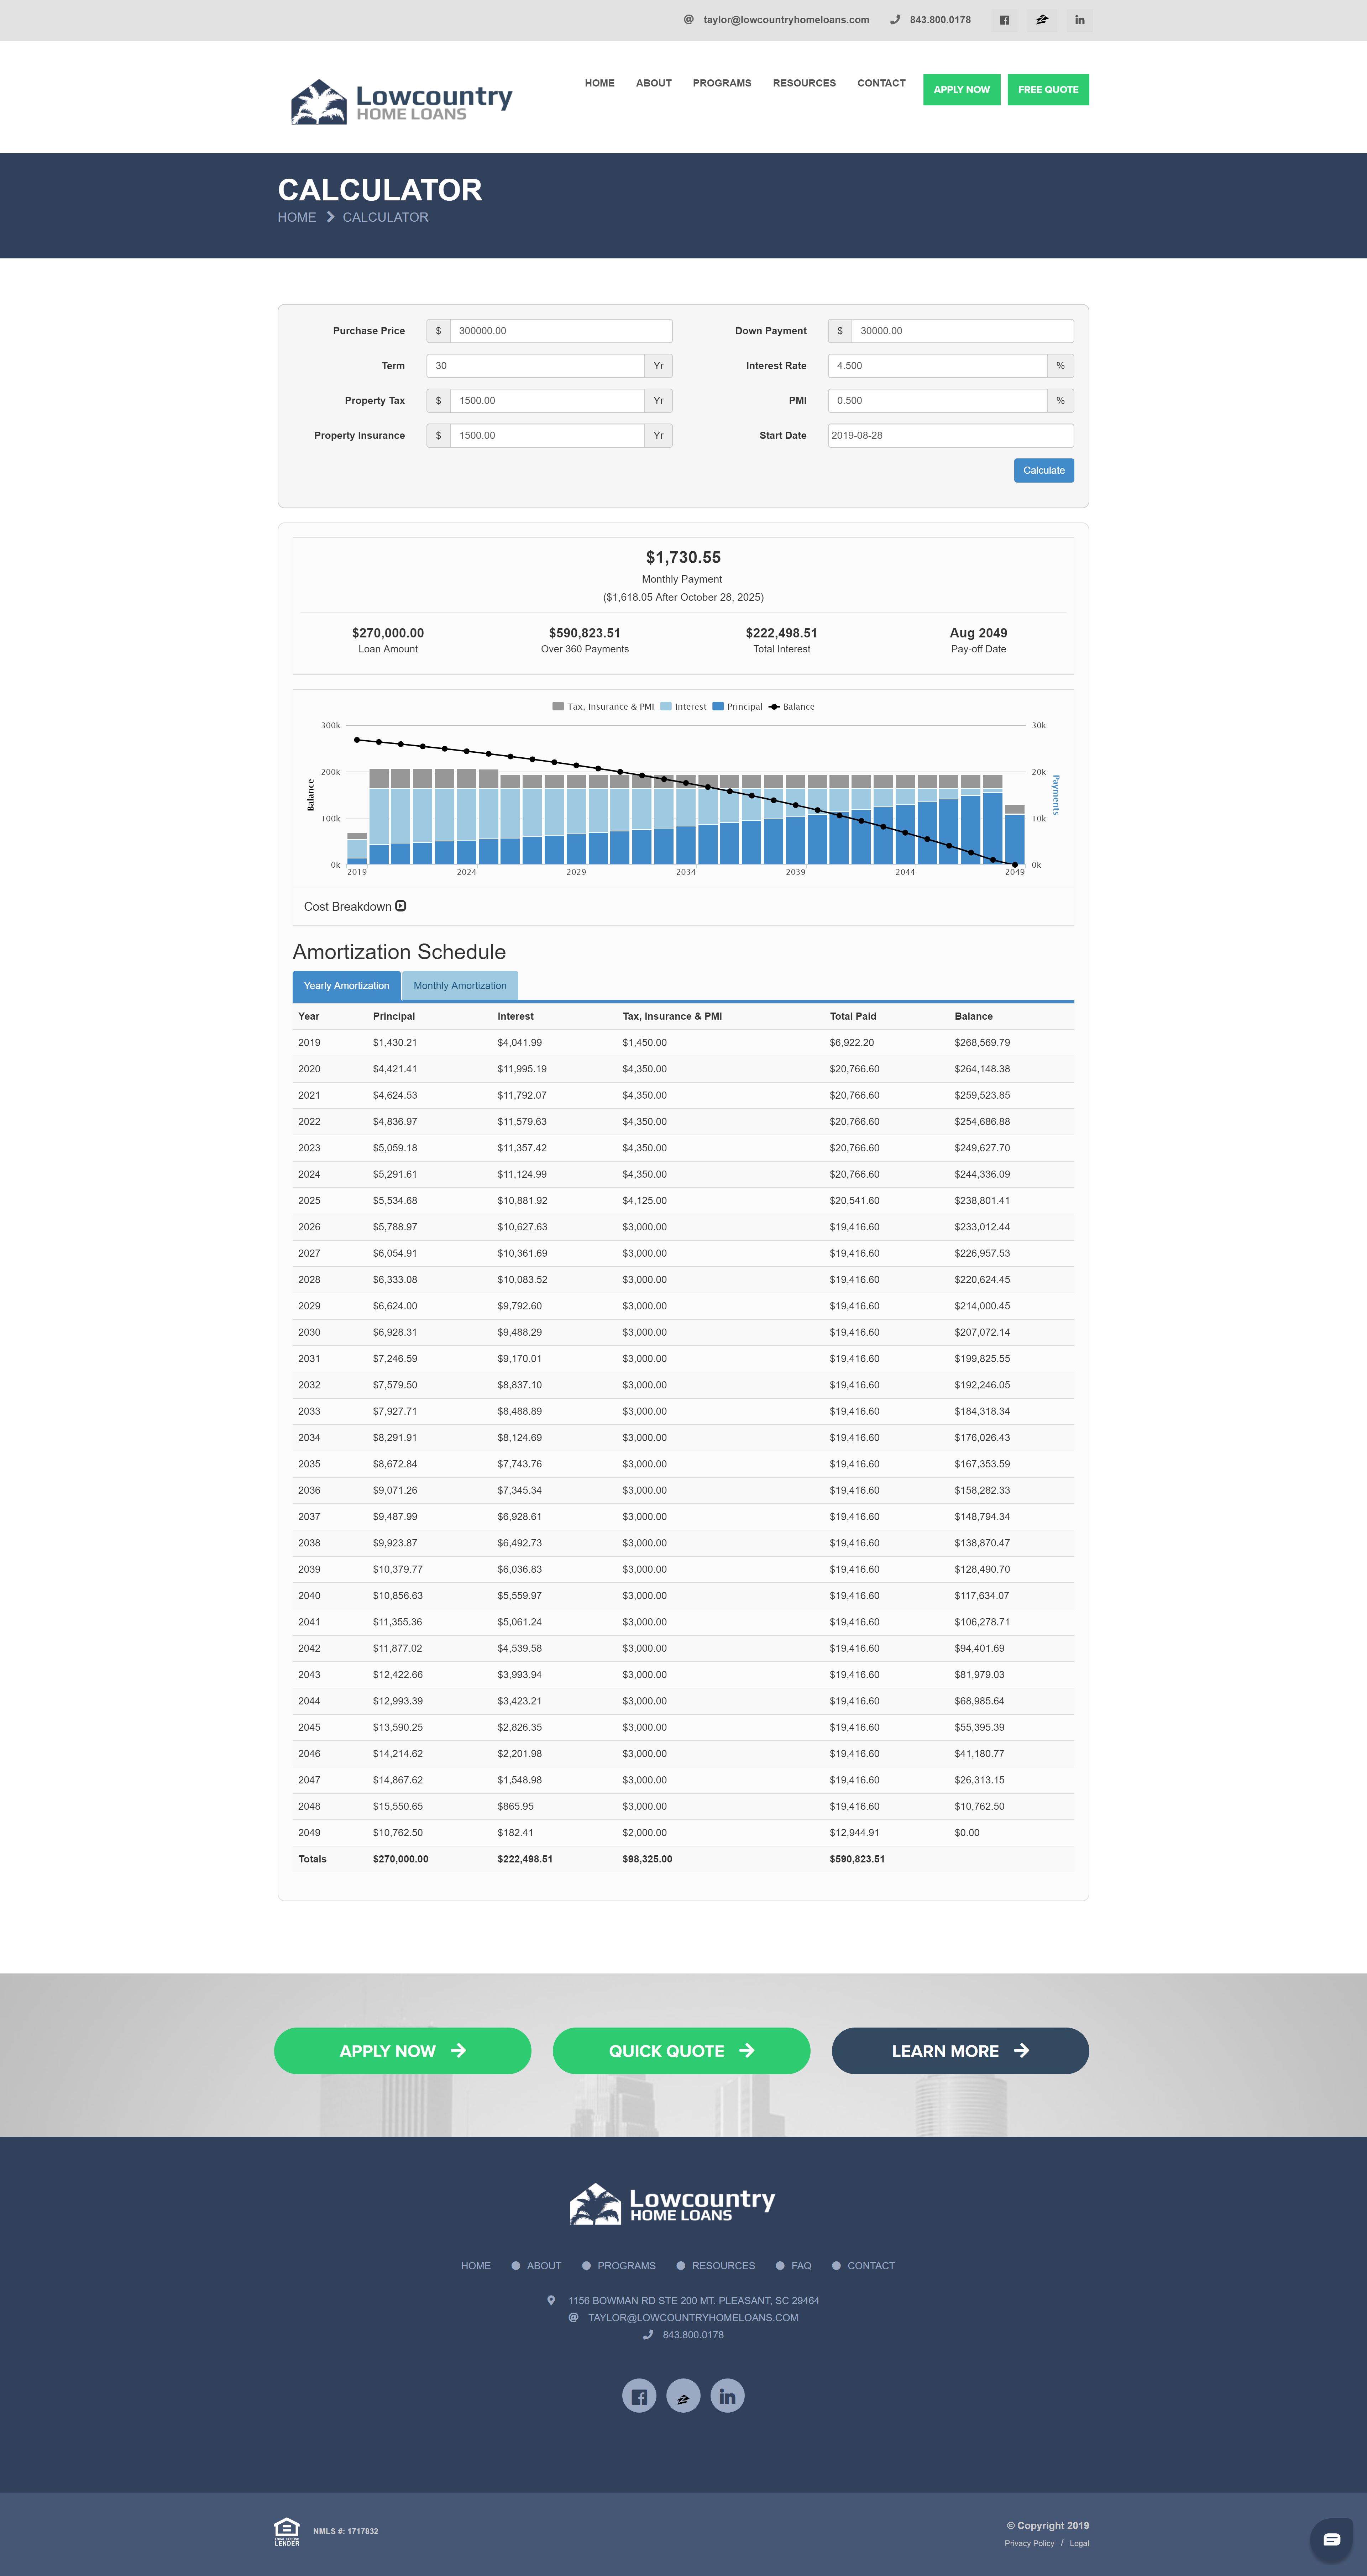The width and height of the screenshot is (1367, 2576).
Task: Open the Resources menu item
Action: (804, 83)
